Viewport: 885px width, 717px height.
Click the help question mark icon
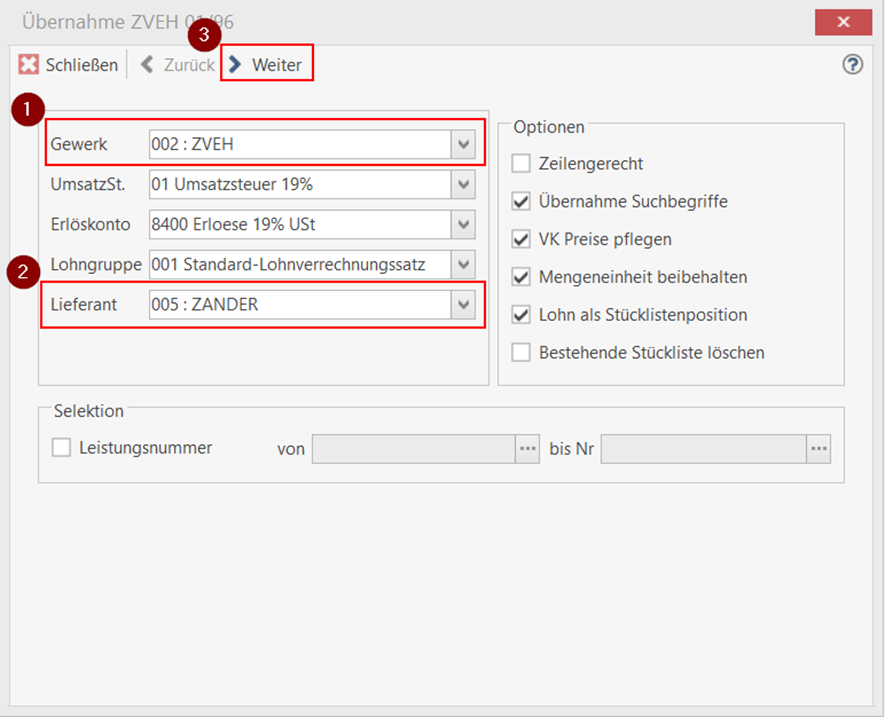pyautogui.click(x=852, y=65)
